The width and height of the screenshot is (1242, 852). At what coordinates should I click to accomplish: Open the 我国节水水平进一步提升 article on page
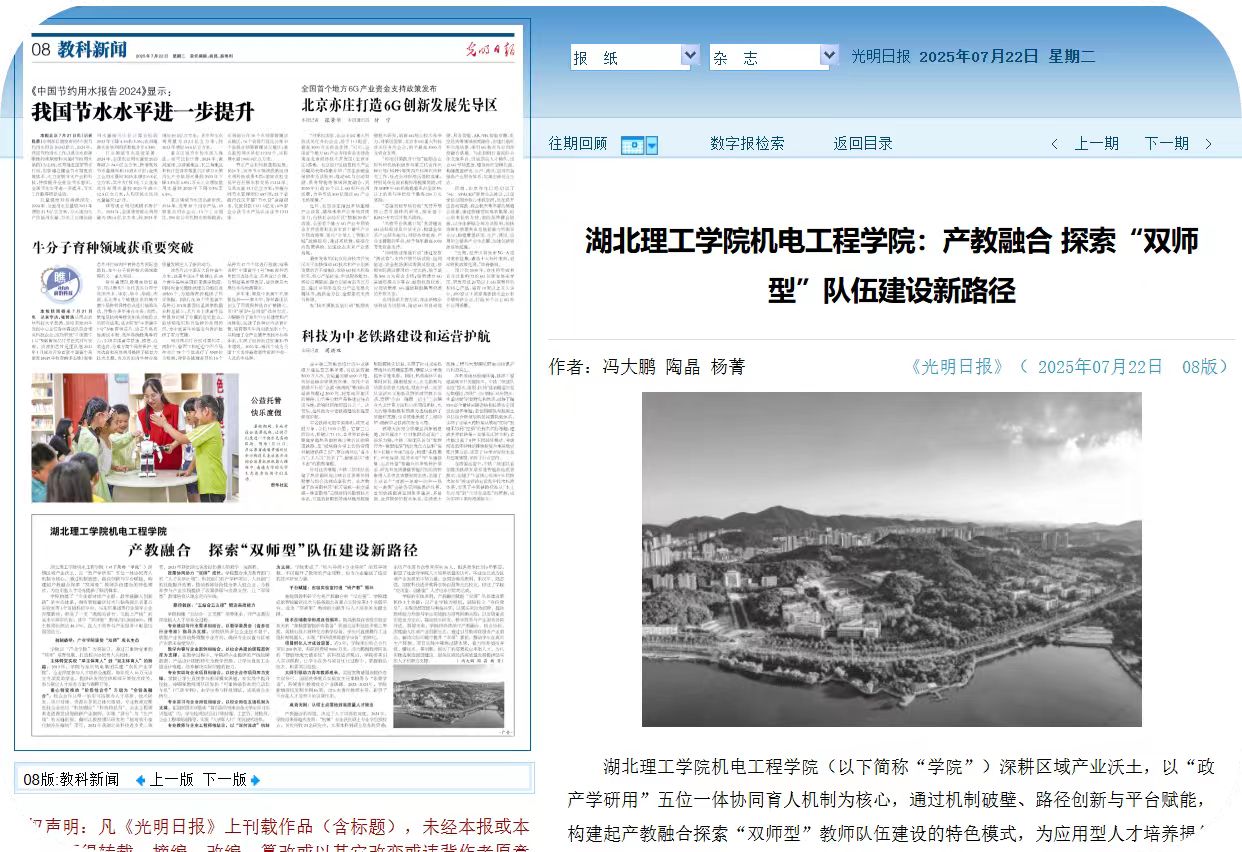click(x=143, y=110)
